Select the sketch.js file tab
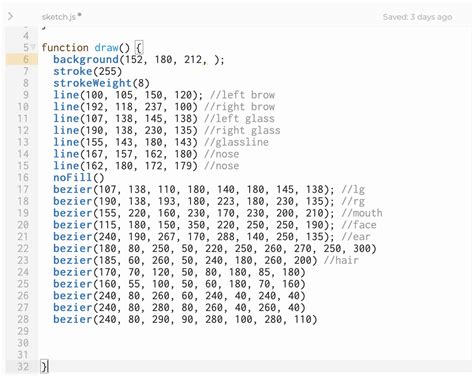 pyautogui.click(x=59, y=17)
